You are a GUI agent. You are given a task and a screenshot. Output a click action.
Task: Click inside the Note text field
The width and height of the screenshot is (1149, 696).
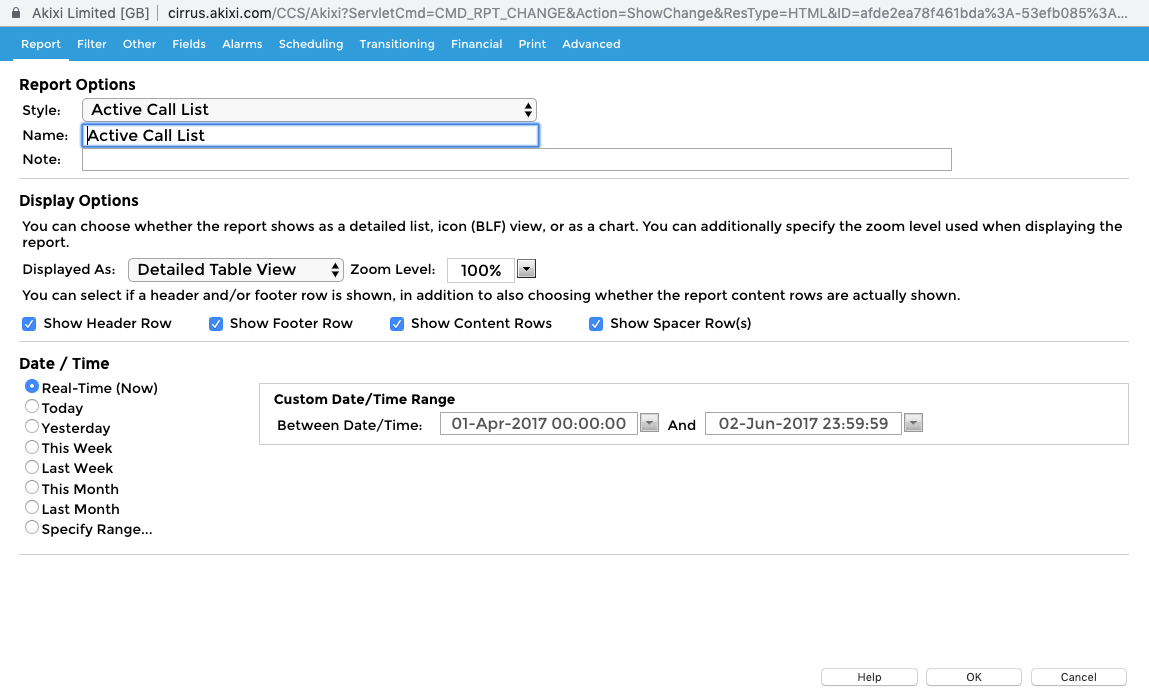[x=516, y=159]
